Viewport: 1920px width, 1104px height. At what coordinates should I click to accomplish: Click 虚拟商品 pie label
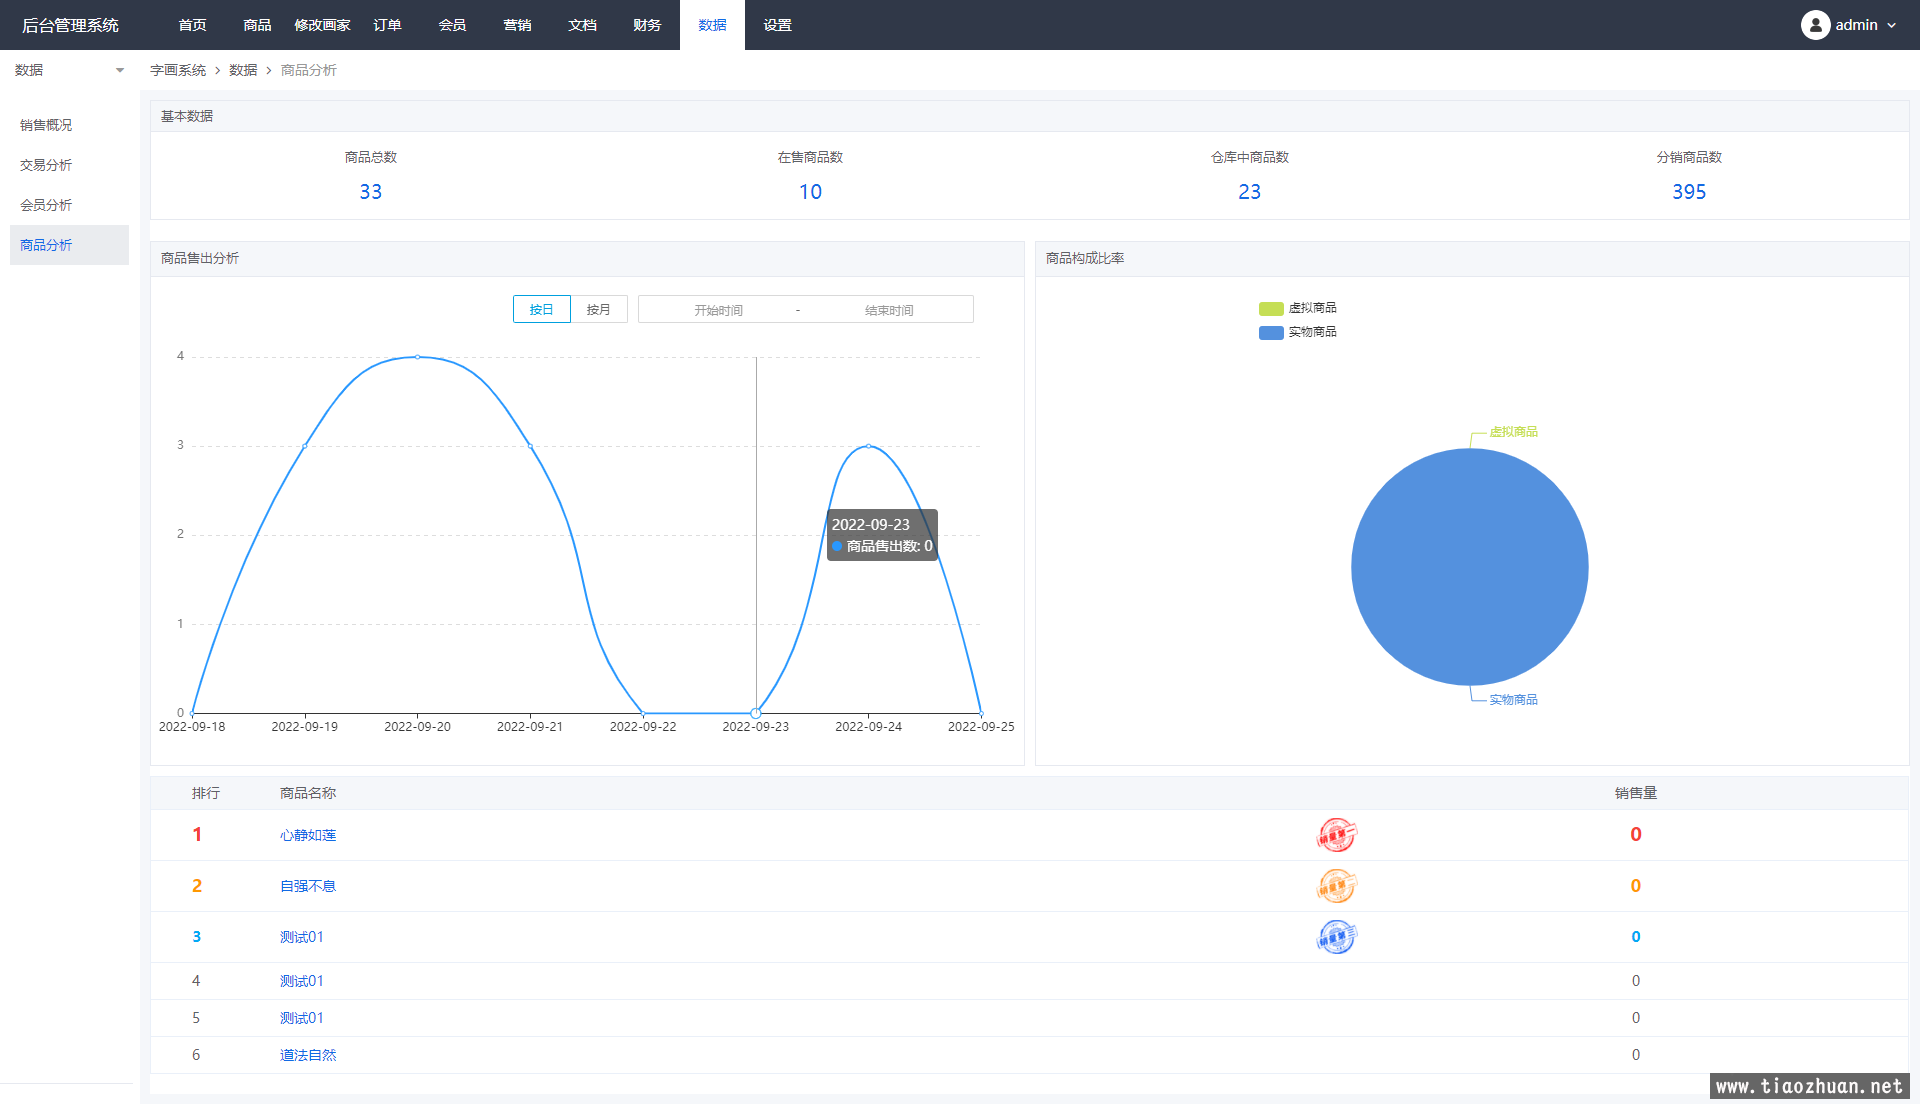[x=1514, y=432]
